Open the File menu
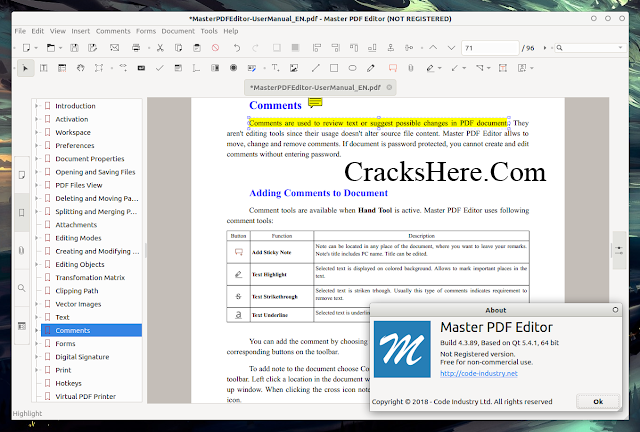640x432 pixels. click(x=20, y=31)
